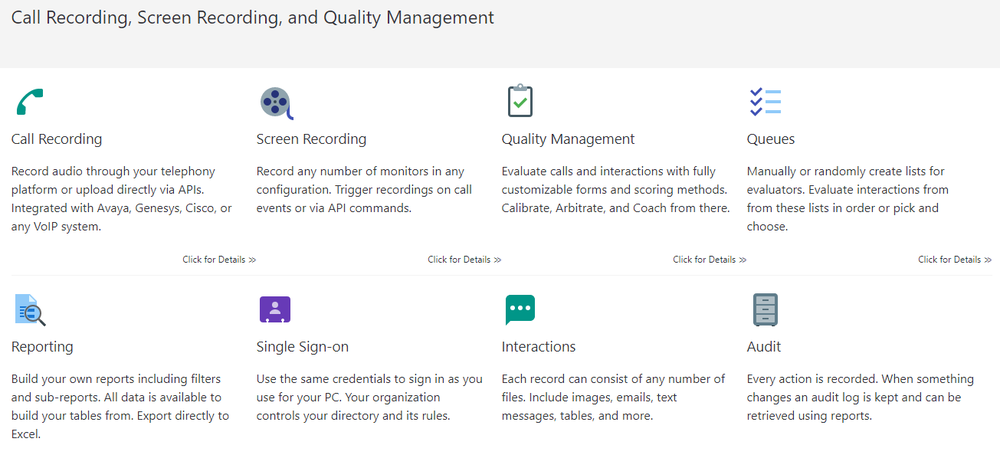Open Click for Details under Call Recording
Image resolution: width=1000 pixels, height=451 pixels.
pos(219,260)
